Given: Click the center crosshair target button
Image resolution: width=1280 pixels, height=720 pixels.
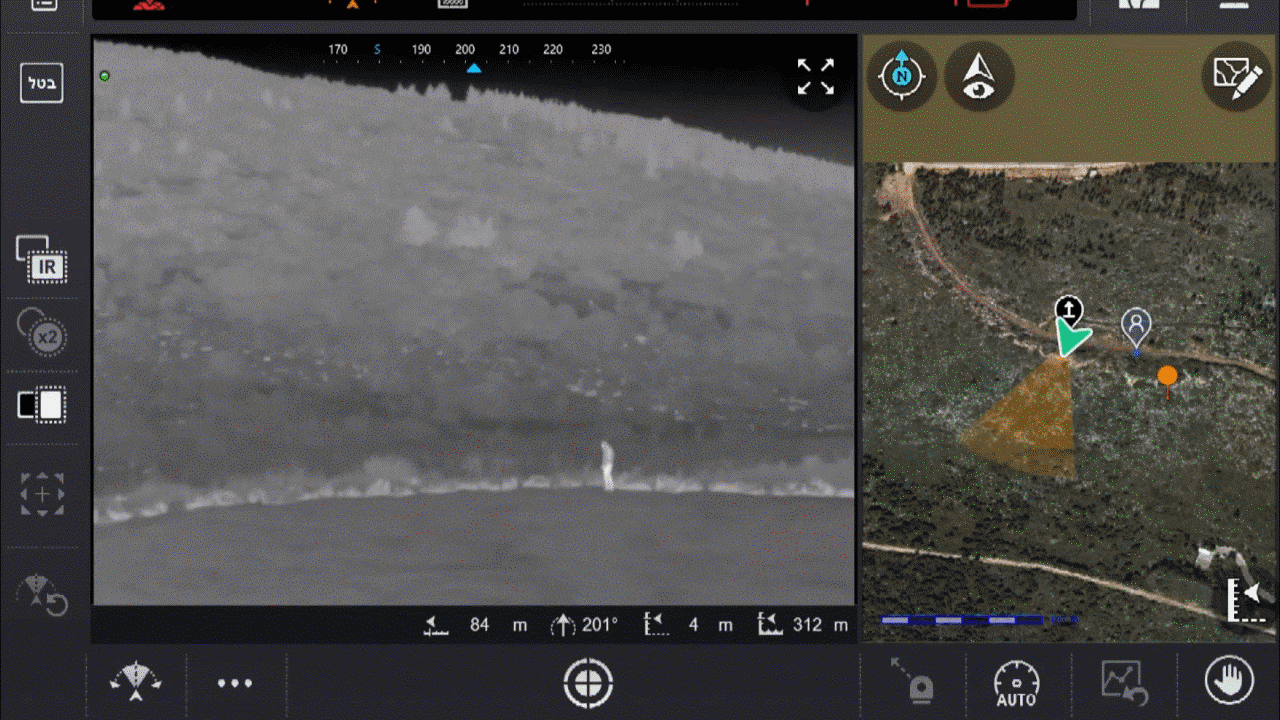Looking at the screenshot, I should pyautogui.click(x=588, y=684).
